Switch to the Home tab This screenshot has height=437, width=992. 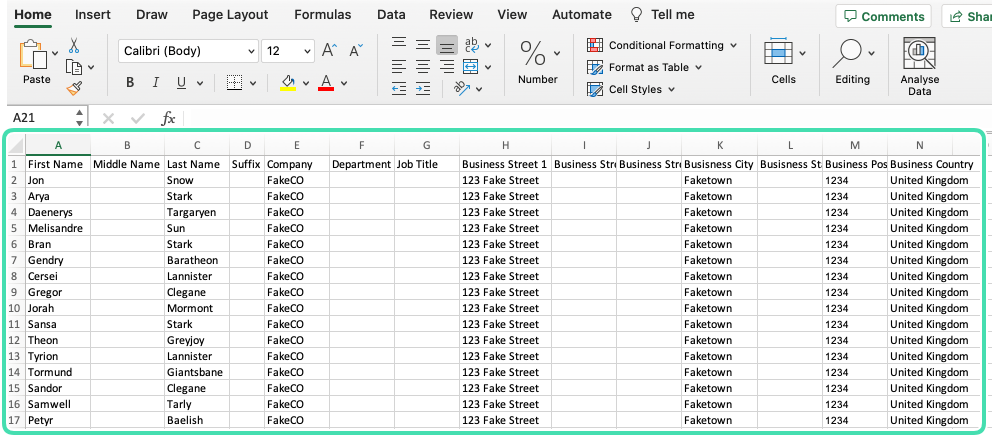click(33, 15)
